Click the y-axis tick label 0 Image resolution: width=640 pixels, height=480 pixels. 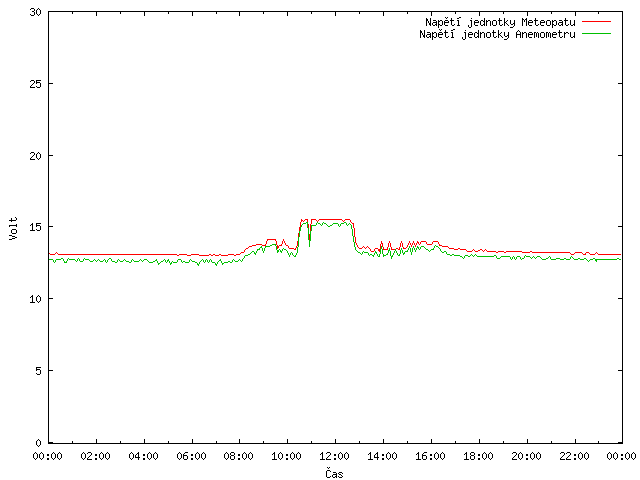(x=38, y=442)
